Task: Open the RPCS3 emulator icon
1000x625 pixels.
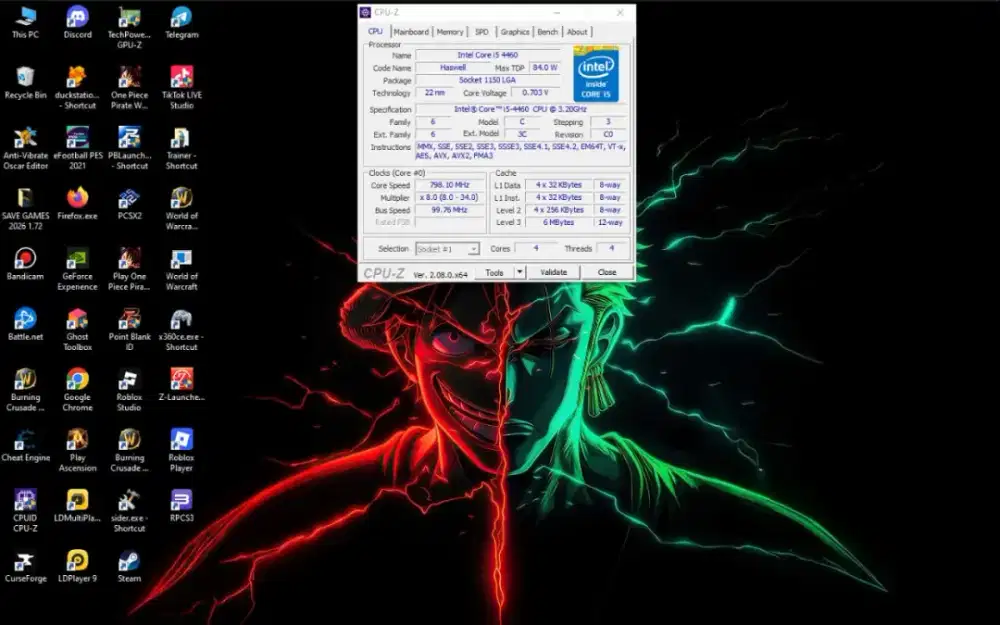Action: [x=182, y=506]
